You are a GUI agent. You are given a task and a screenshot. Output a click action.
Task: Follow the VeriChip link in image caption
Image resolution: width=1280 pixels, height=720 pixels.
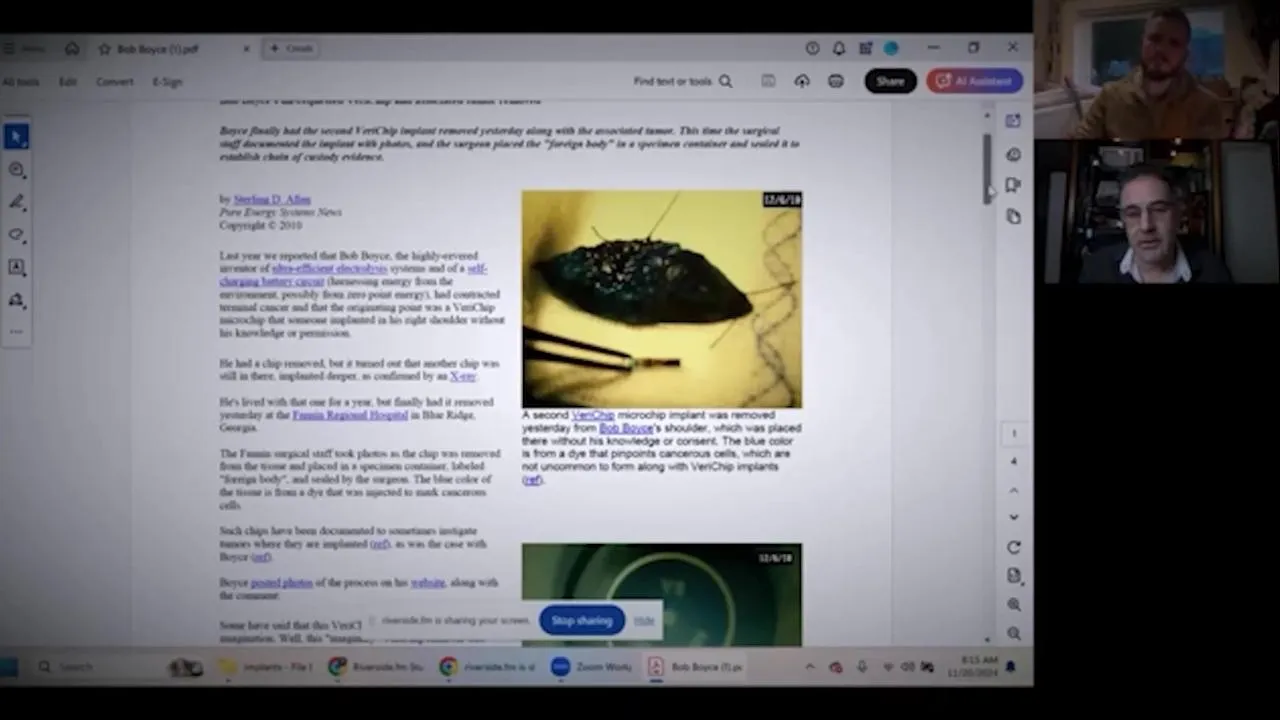593,415
